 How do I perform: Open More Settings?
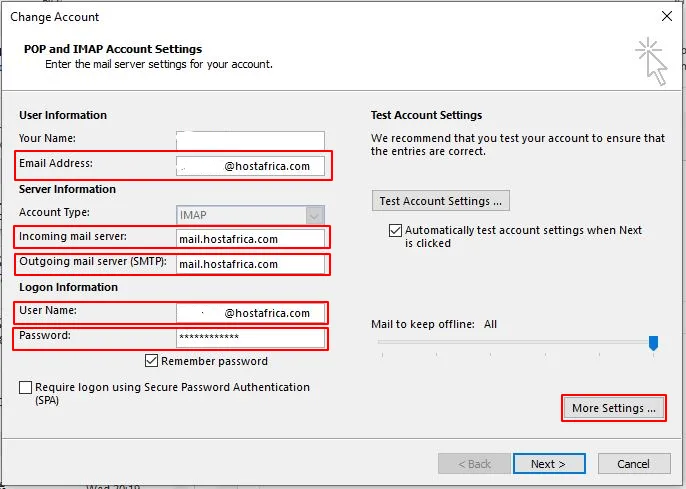click(x=614, y=408)
